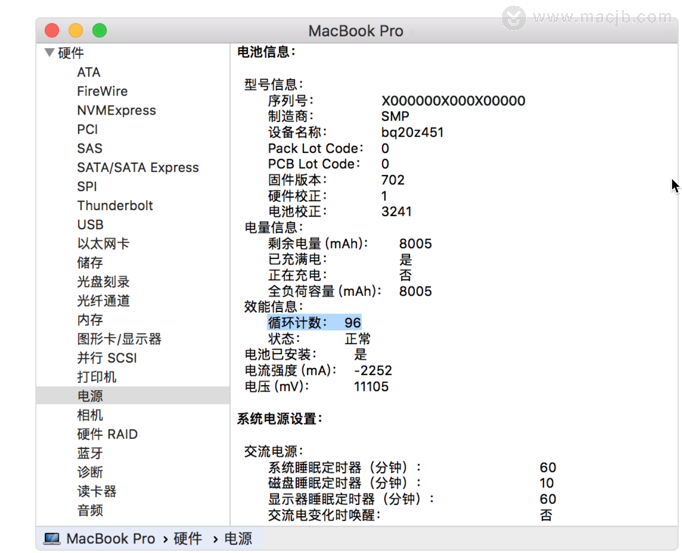Click MacBook Pro text in bottom path bar
Image resolution: width=682 pixels, height=553 pixels.
(x=110, y=539)
